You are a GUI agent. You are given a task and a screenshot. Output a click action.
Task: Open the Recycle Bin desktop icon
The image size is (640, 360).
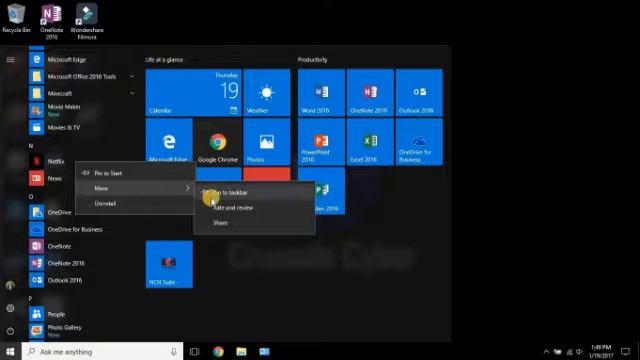click(x=16, y=18)
